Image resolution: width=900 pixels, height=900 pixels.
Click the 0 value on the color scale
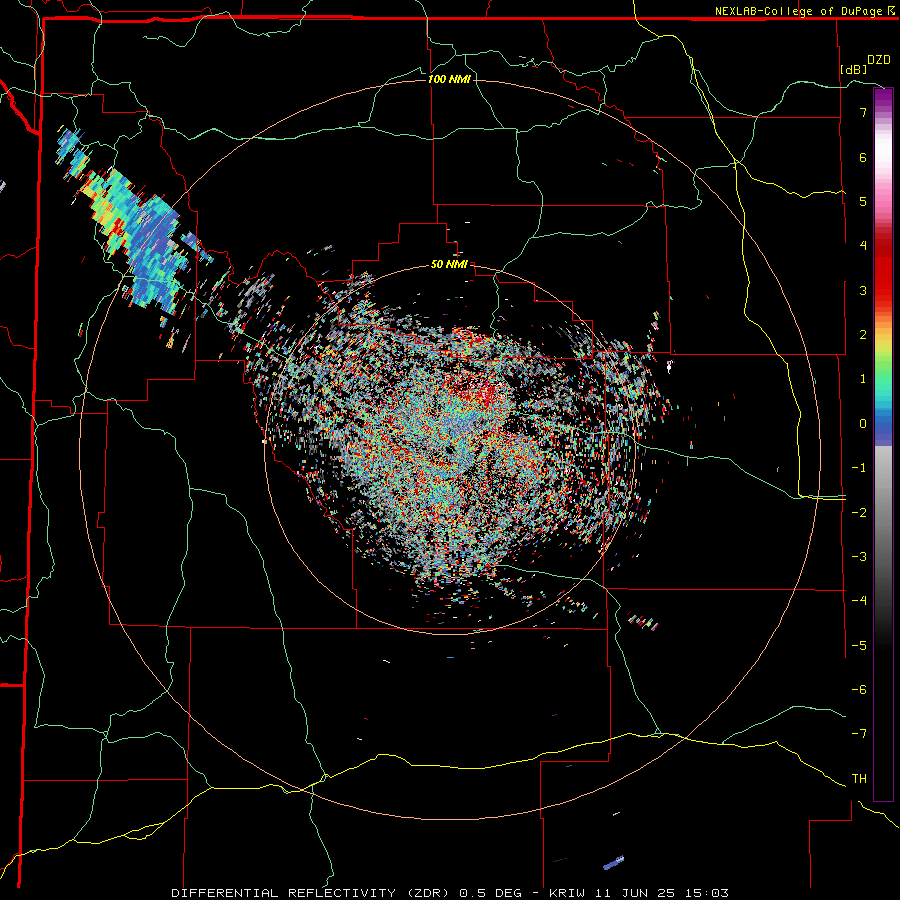click(x=863, y=424)
